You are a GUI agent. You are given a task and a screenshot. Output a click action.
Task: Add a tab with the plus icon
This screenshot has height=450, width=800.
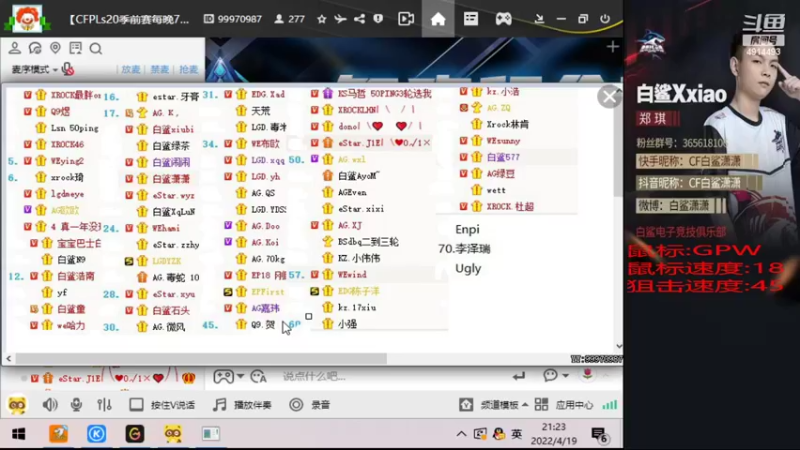click(613, 47)
